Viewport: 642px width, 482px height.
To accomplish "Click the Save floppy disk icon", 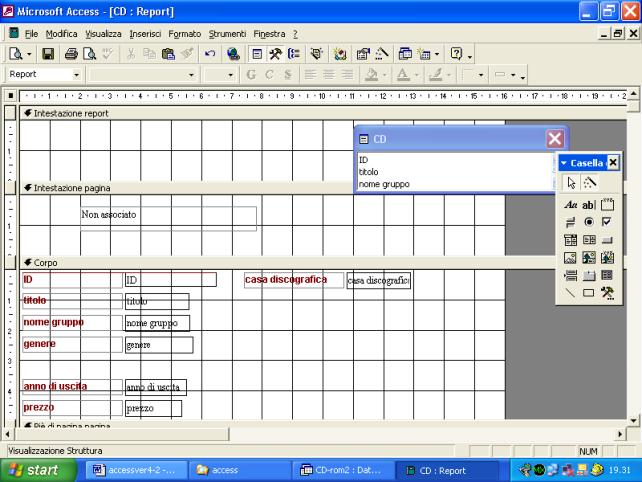I will click(x=48, y=54).
